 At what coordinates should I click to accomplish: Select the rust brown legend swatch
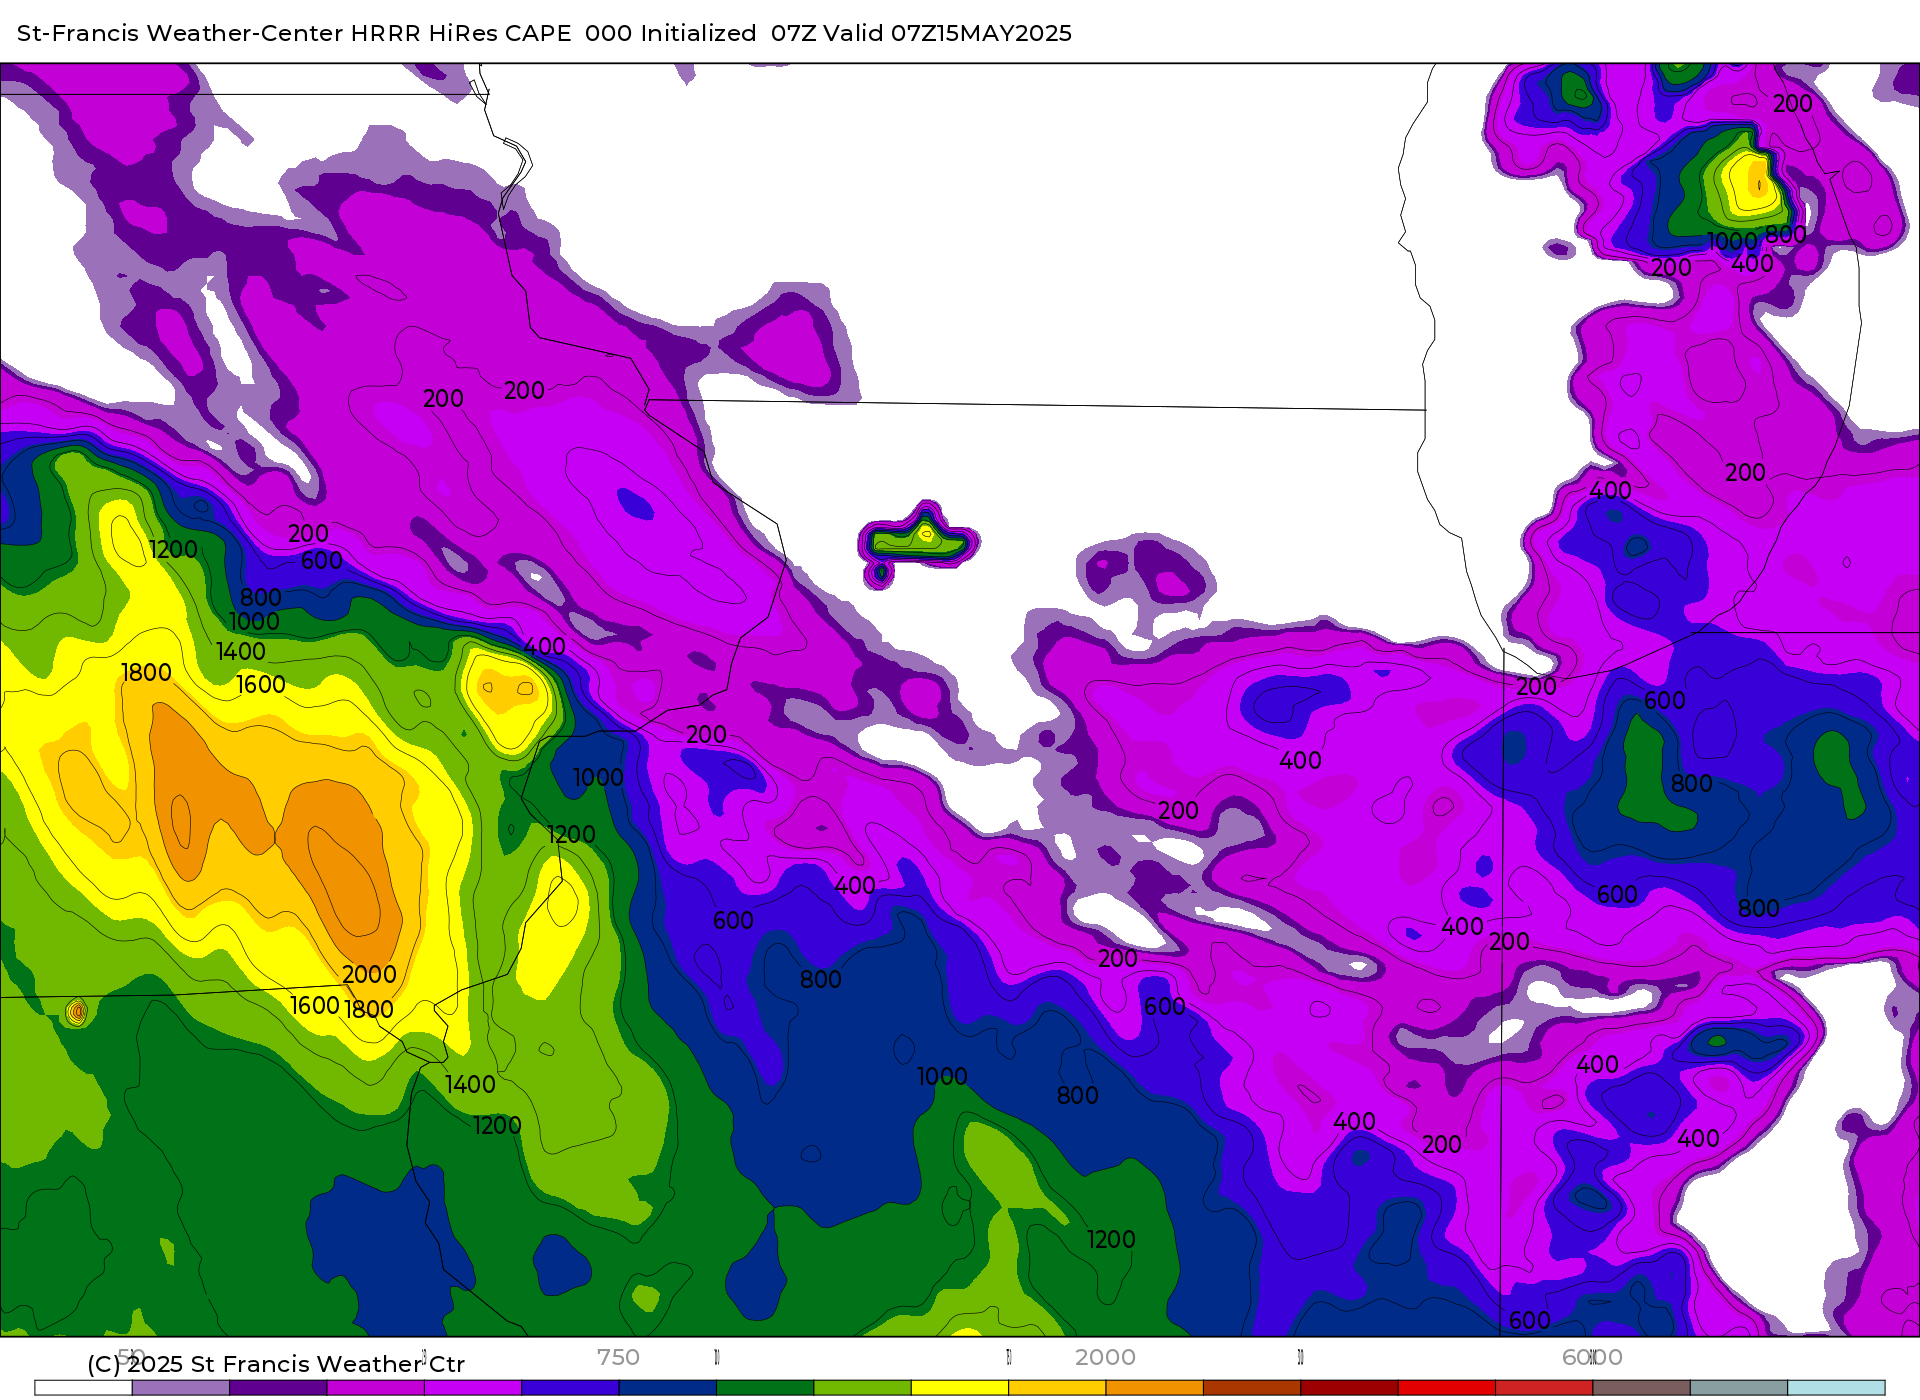pos(1252,1388)
